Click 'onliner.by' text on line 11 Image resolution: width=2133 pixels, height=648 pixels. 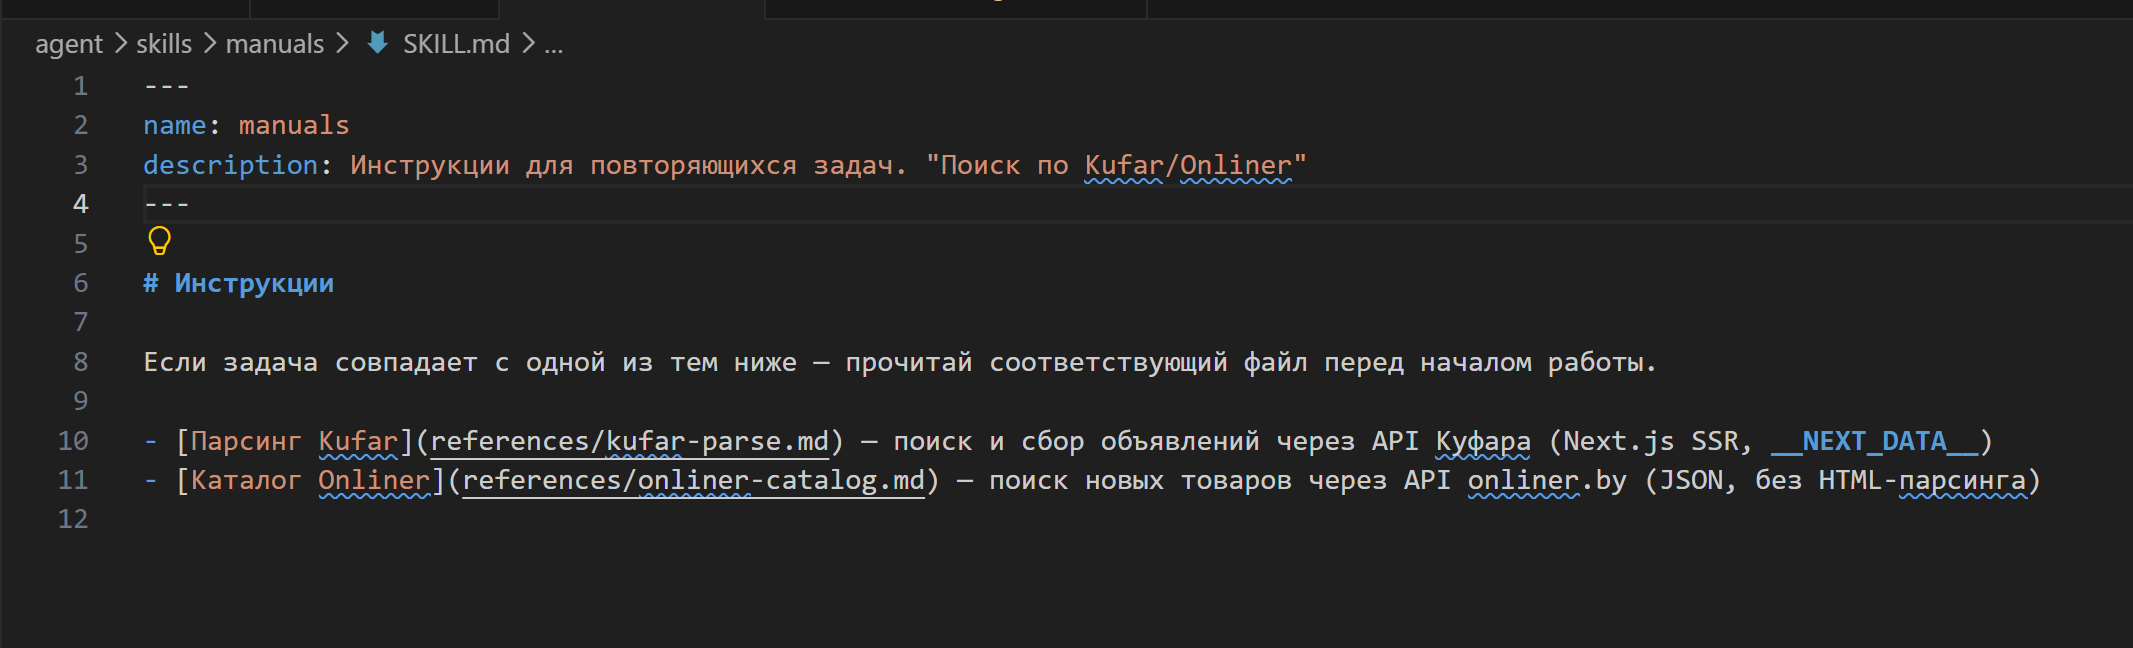click(x=1548, y=480)
